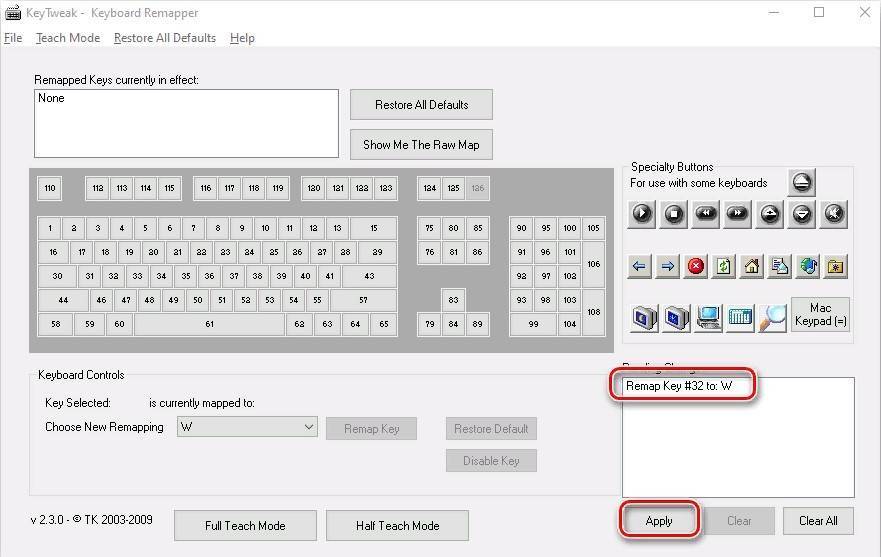Select key 61 on the keyboard layout
Screen dimensions: 881x557
click(210, 324)
